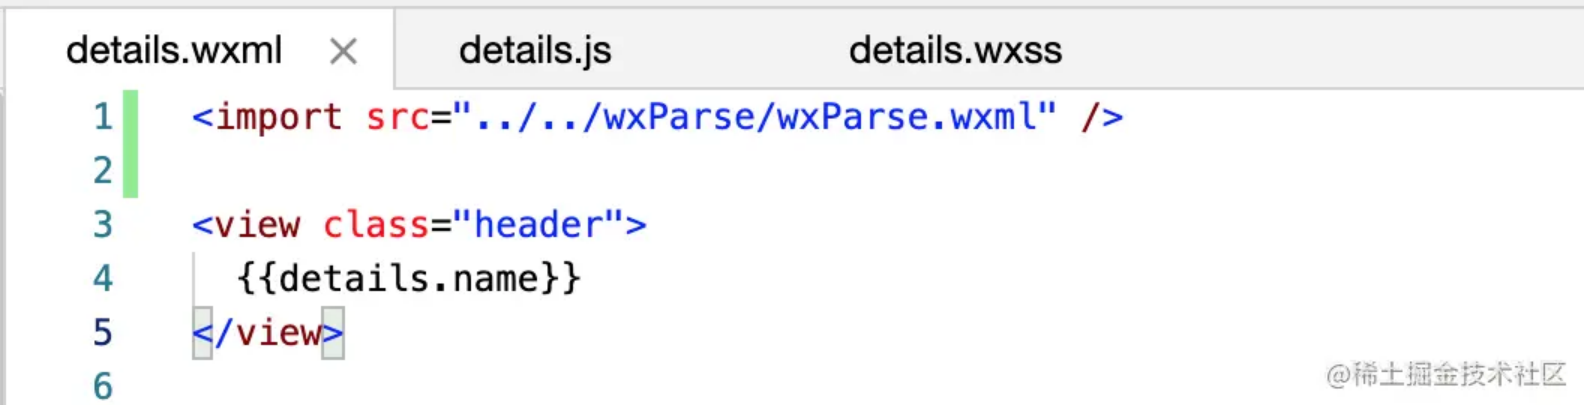
Task: Click the "header" class value string
Action: 539,225
